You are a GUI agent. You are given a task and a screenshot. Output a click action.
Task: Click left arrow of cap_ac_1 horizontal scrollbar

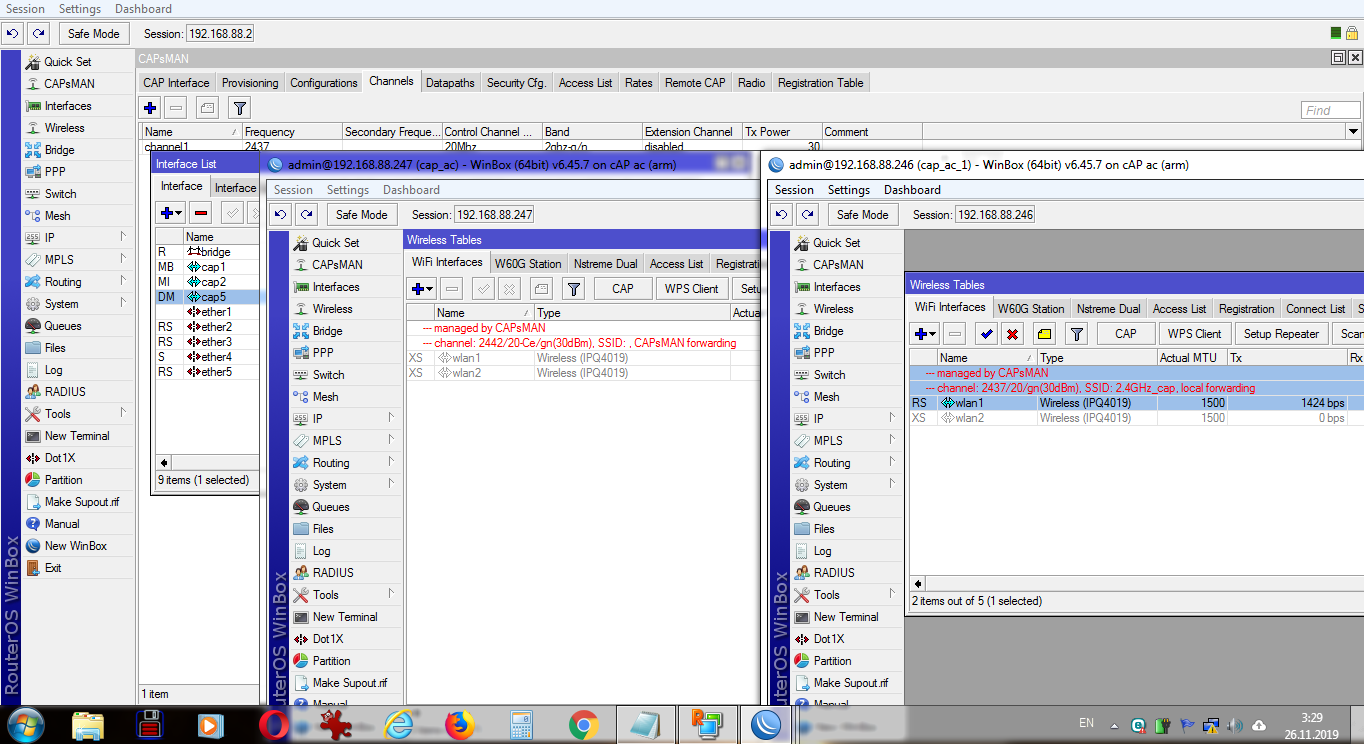917,583
